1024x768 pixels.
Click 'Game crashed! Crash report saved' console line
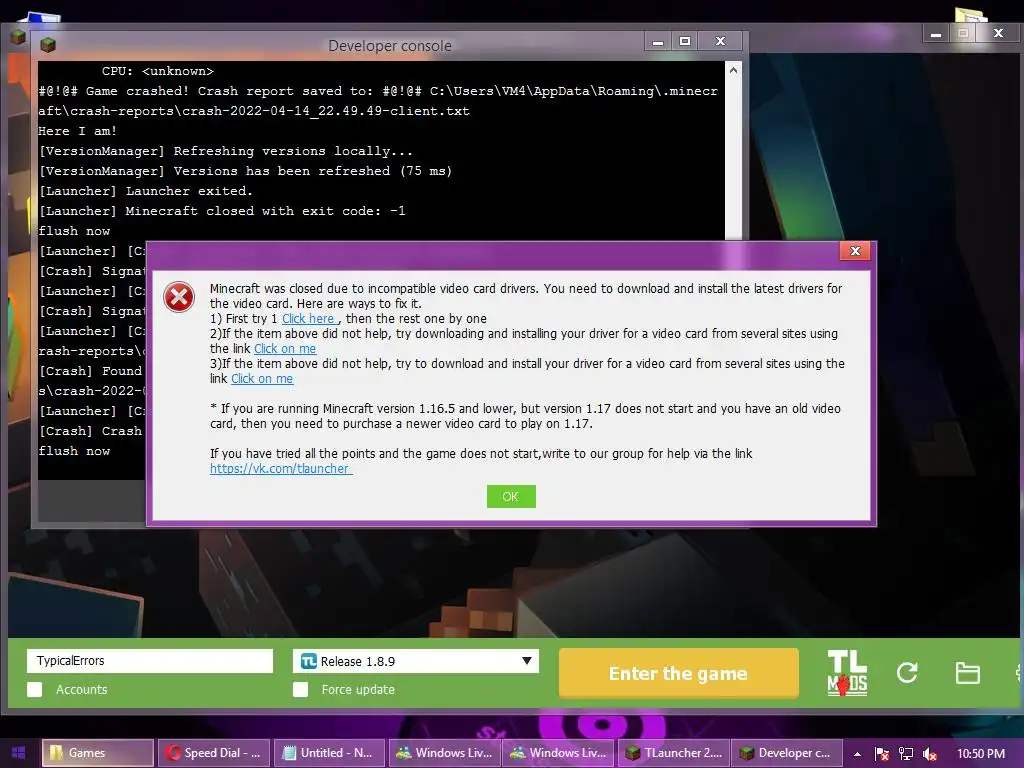[x=377, y=101]
